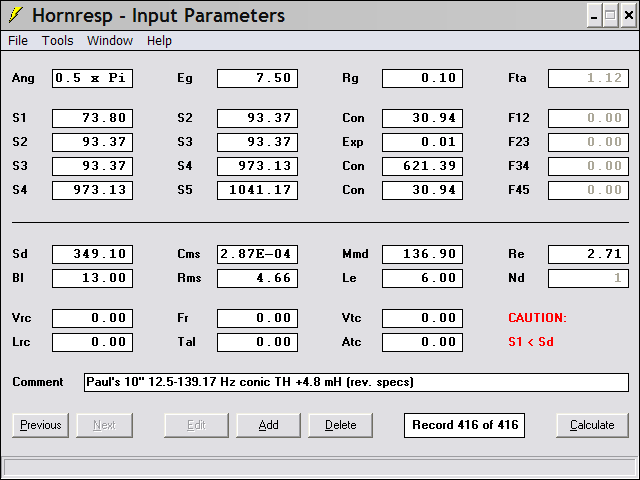Click the F12 field
This screenshot has height=480, width=640.
pyautogui.click(x=588, y=118)
